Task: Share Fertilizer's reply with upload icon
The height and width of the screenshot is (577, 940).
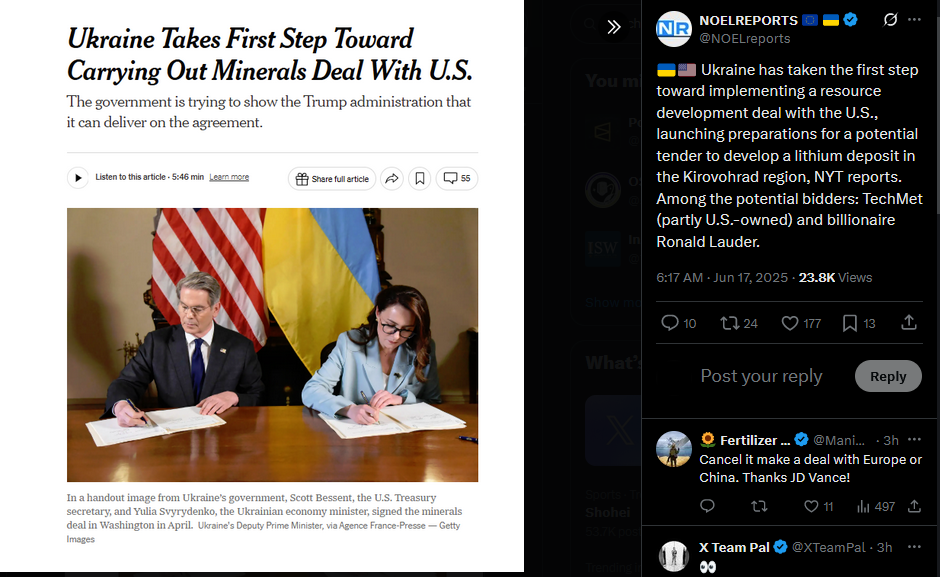Action: pyautogui.click(x=914, y=506)
